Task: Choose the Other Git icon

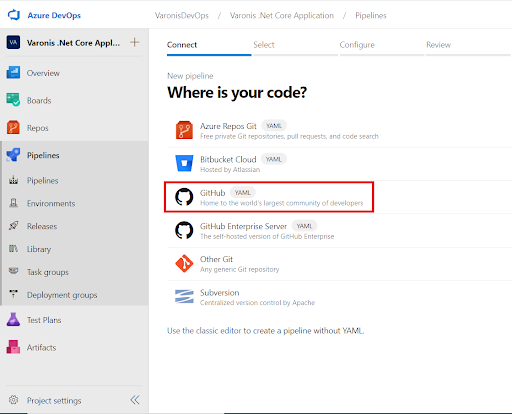Action: 184,263
